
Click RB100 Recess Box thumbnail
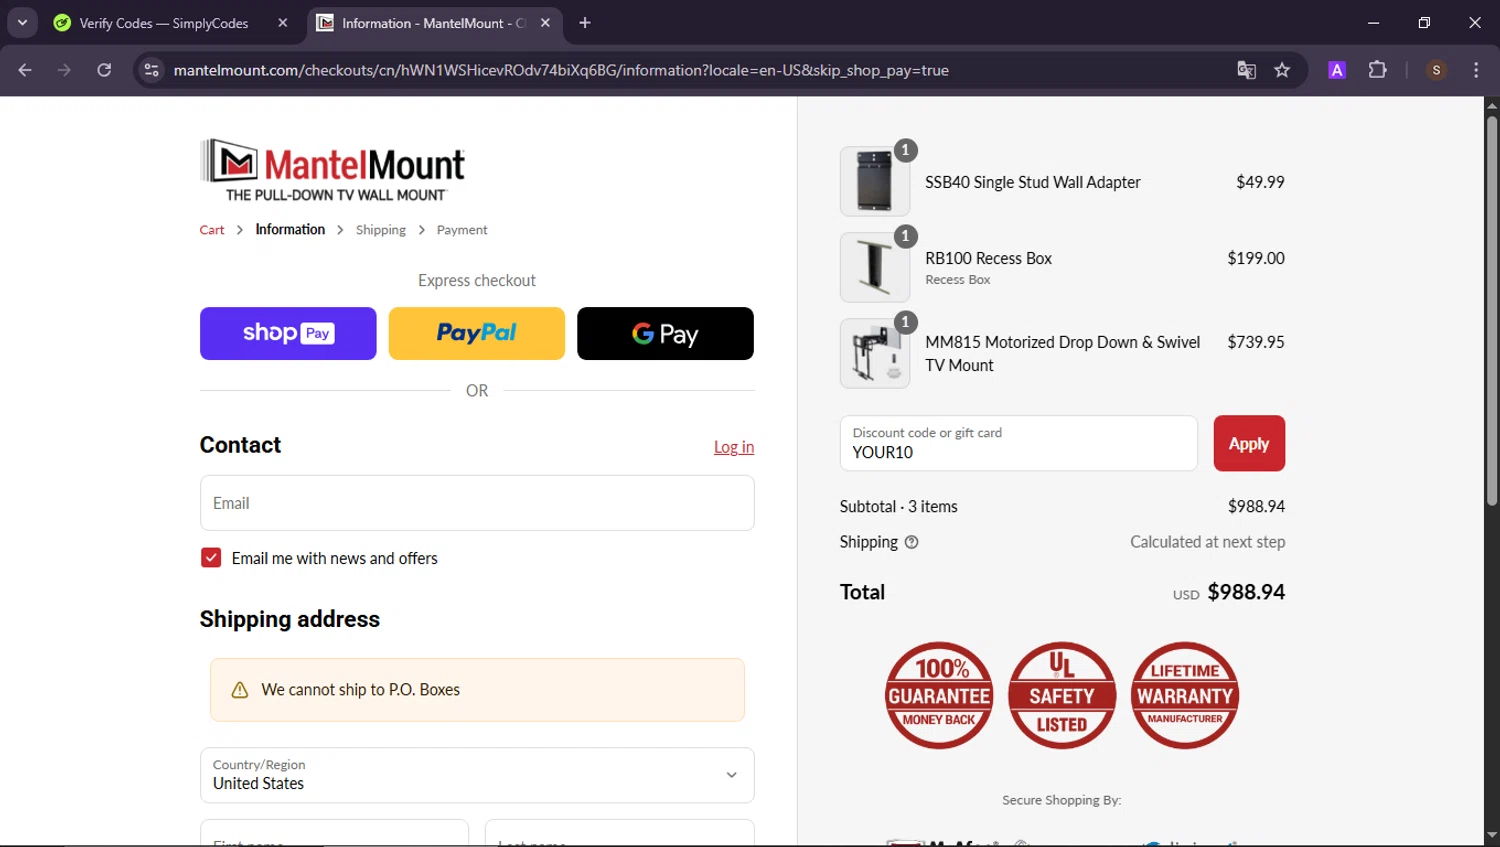coord(875,267)
